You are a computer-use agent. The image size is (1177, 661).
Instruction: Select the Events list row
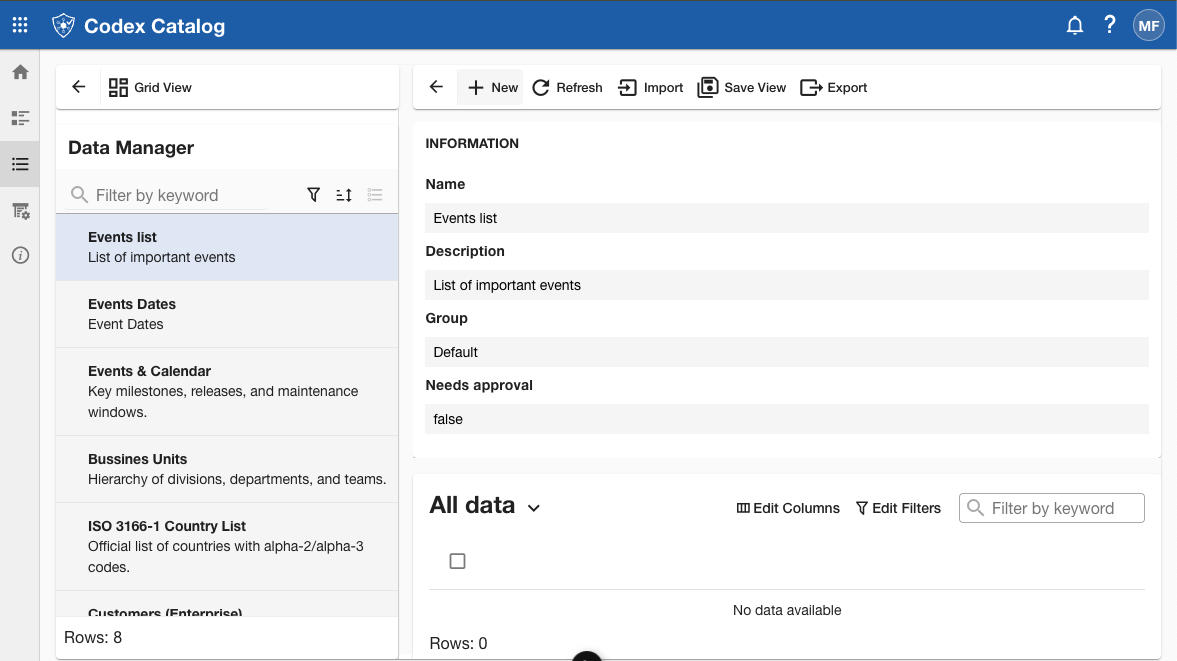(x=227, y=248)
